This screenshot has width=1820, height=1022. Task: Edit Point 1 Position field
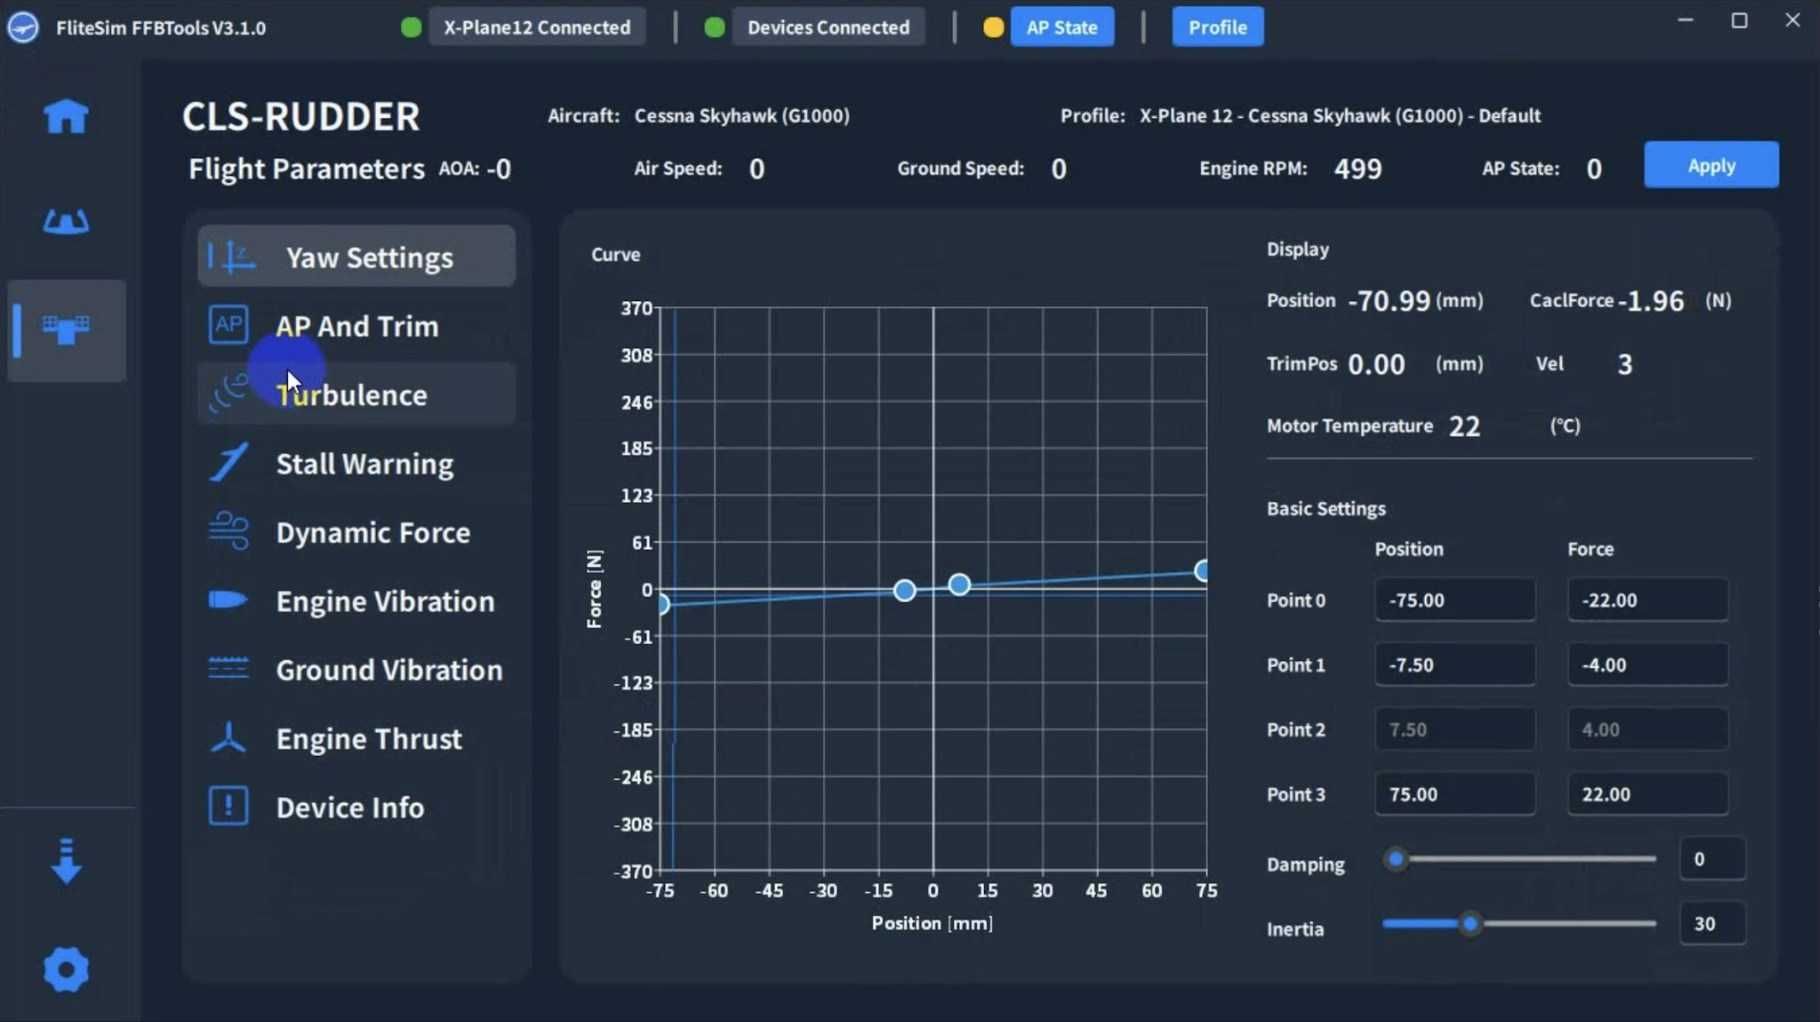coord(1455,665)
